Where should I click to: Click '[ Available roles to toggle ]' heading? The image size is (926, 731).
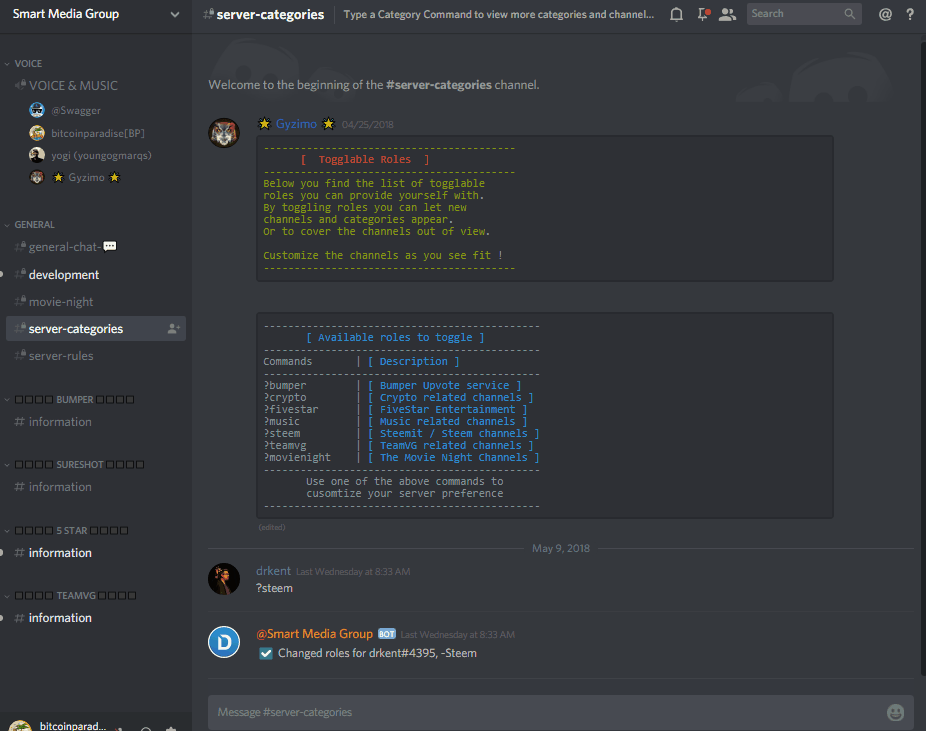click(x=395, y=337)
